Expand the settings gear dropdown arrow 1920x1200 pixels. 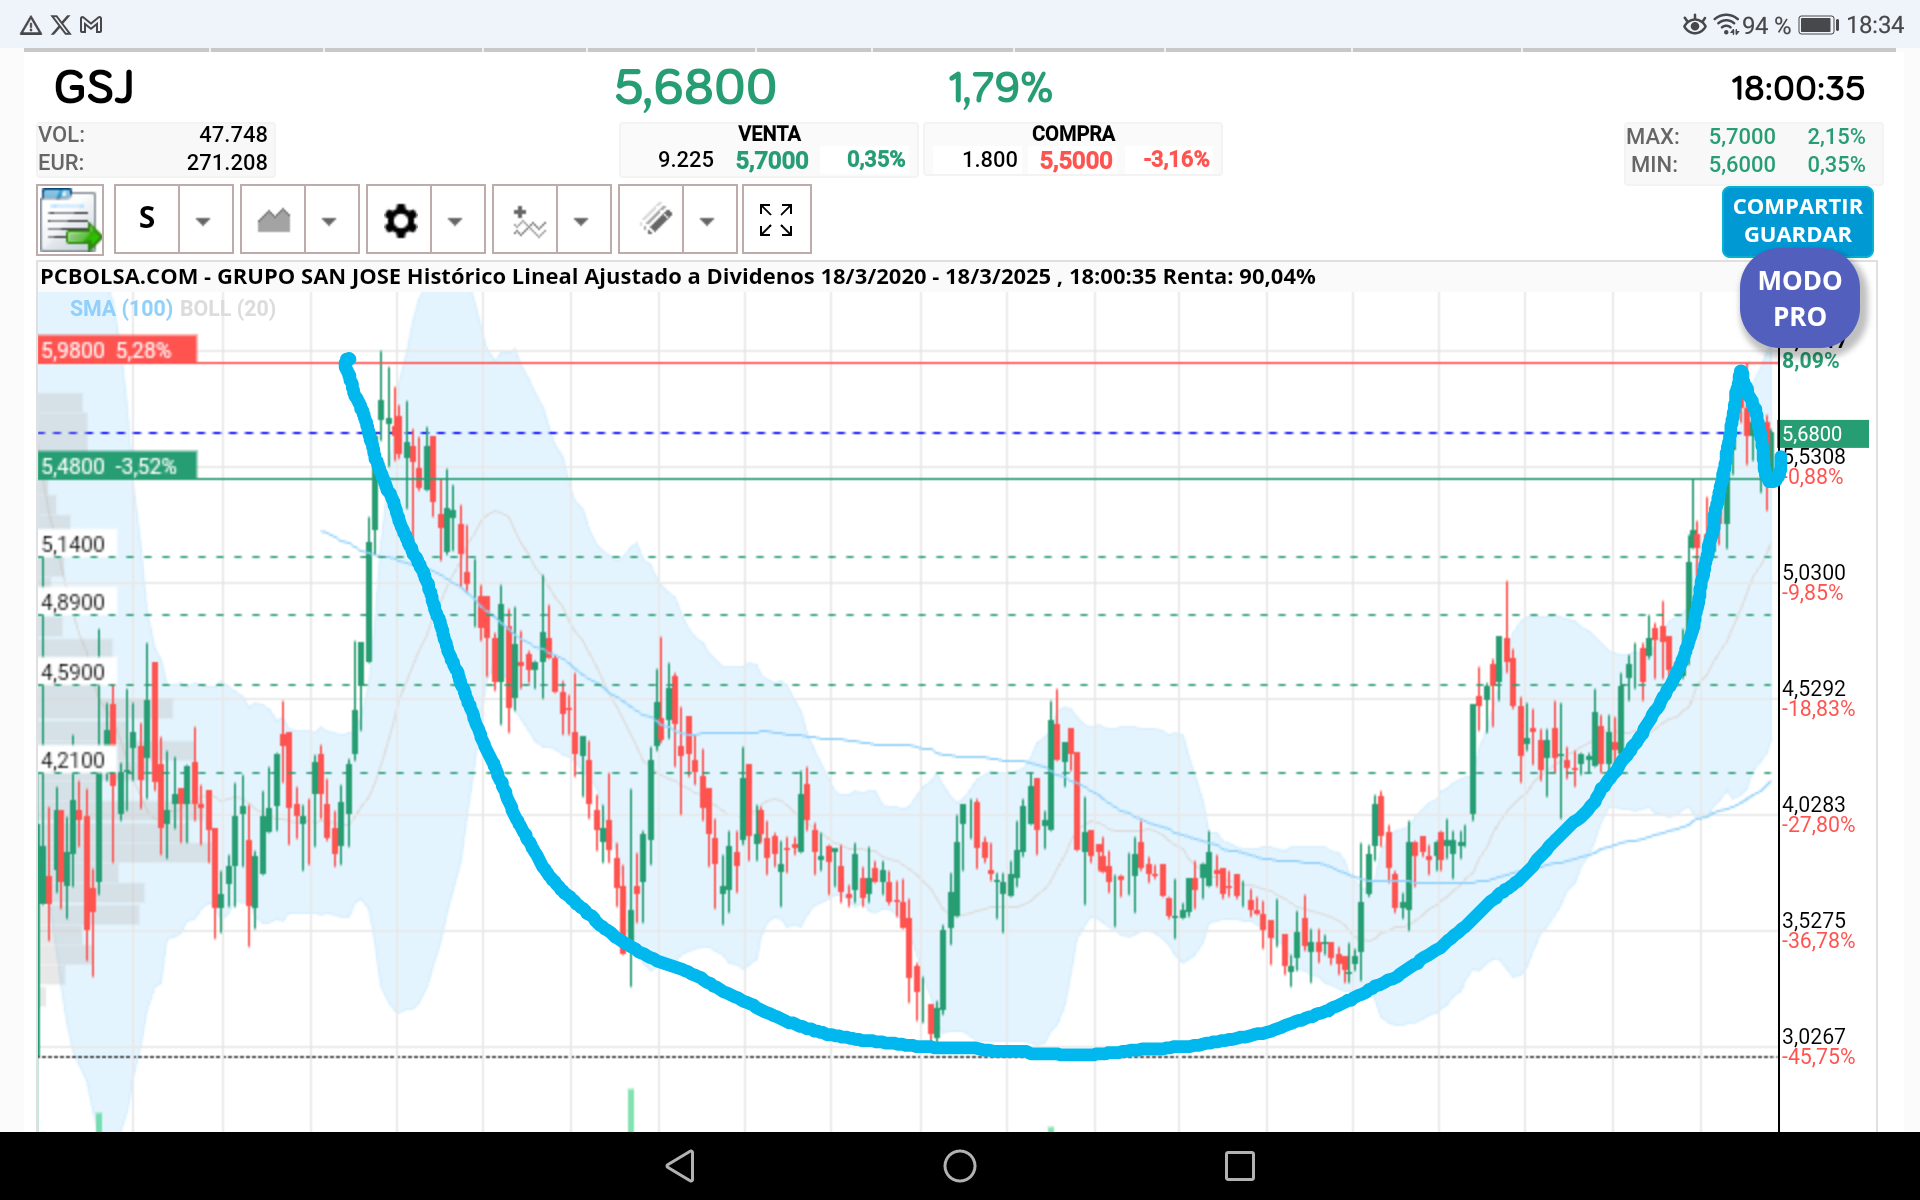pyautogui.click(x=456, y=220)
